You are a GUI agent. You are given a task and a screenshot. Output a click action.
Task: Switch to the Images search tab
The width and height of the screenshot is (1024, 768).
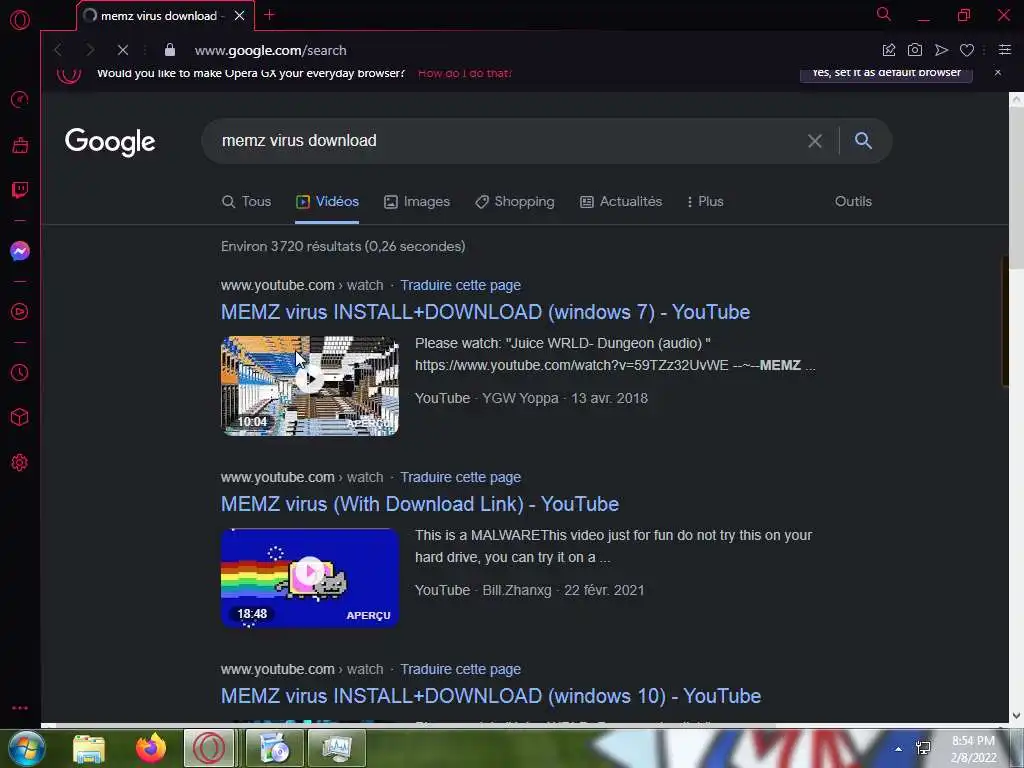pyautogui.click(x=417, y=201)
